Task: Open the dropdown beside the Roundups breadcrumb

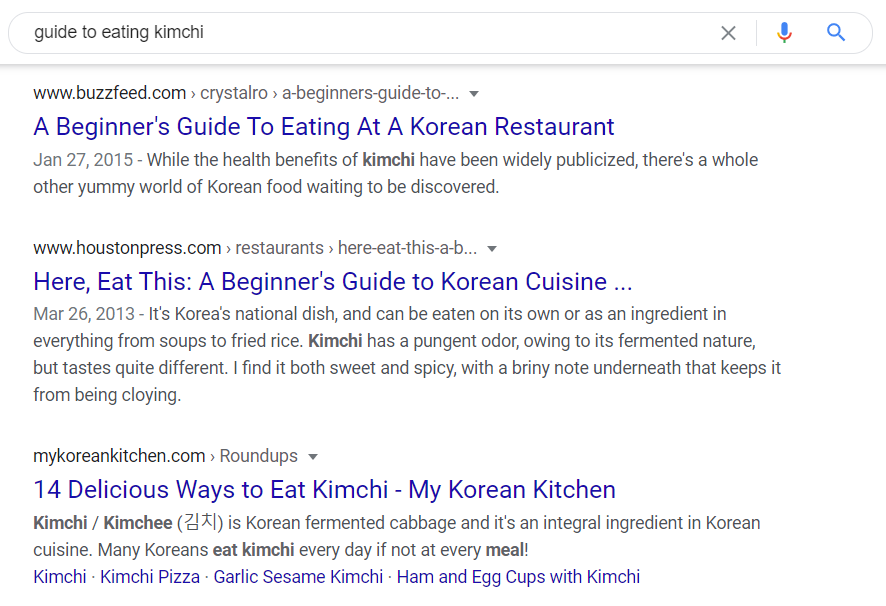Action: pyautogui.click(x=313, y=456)
